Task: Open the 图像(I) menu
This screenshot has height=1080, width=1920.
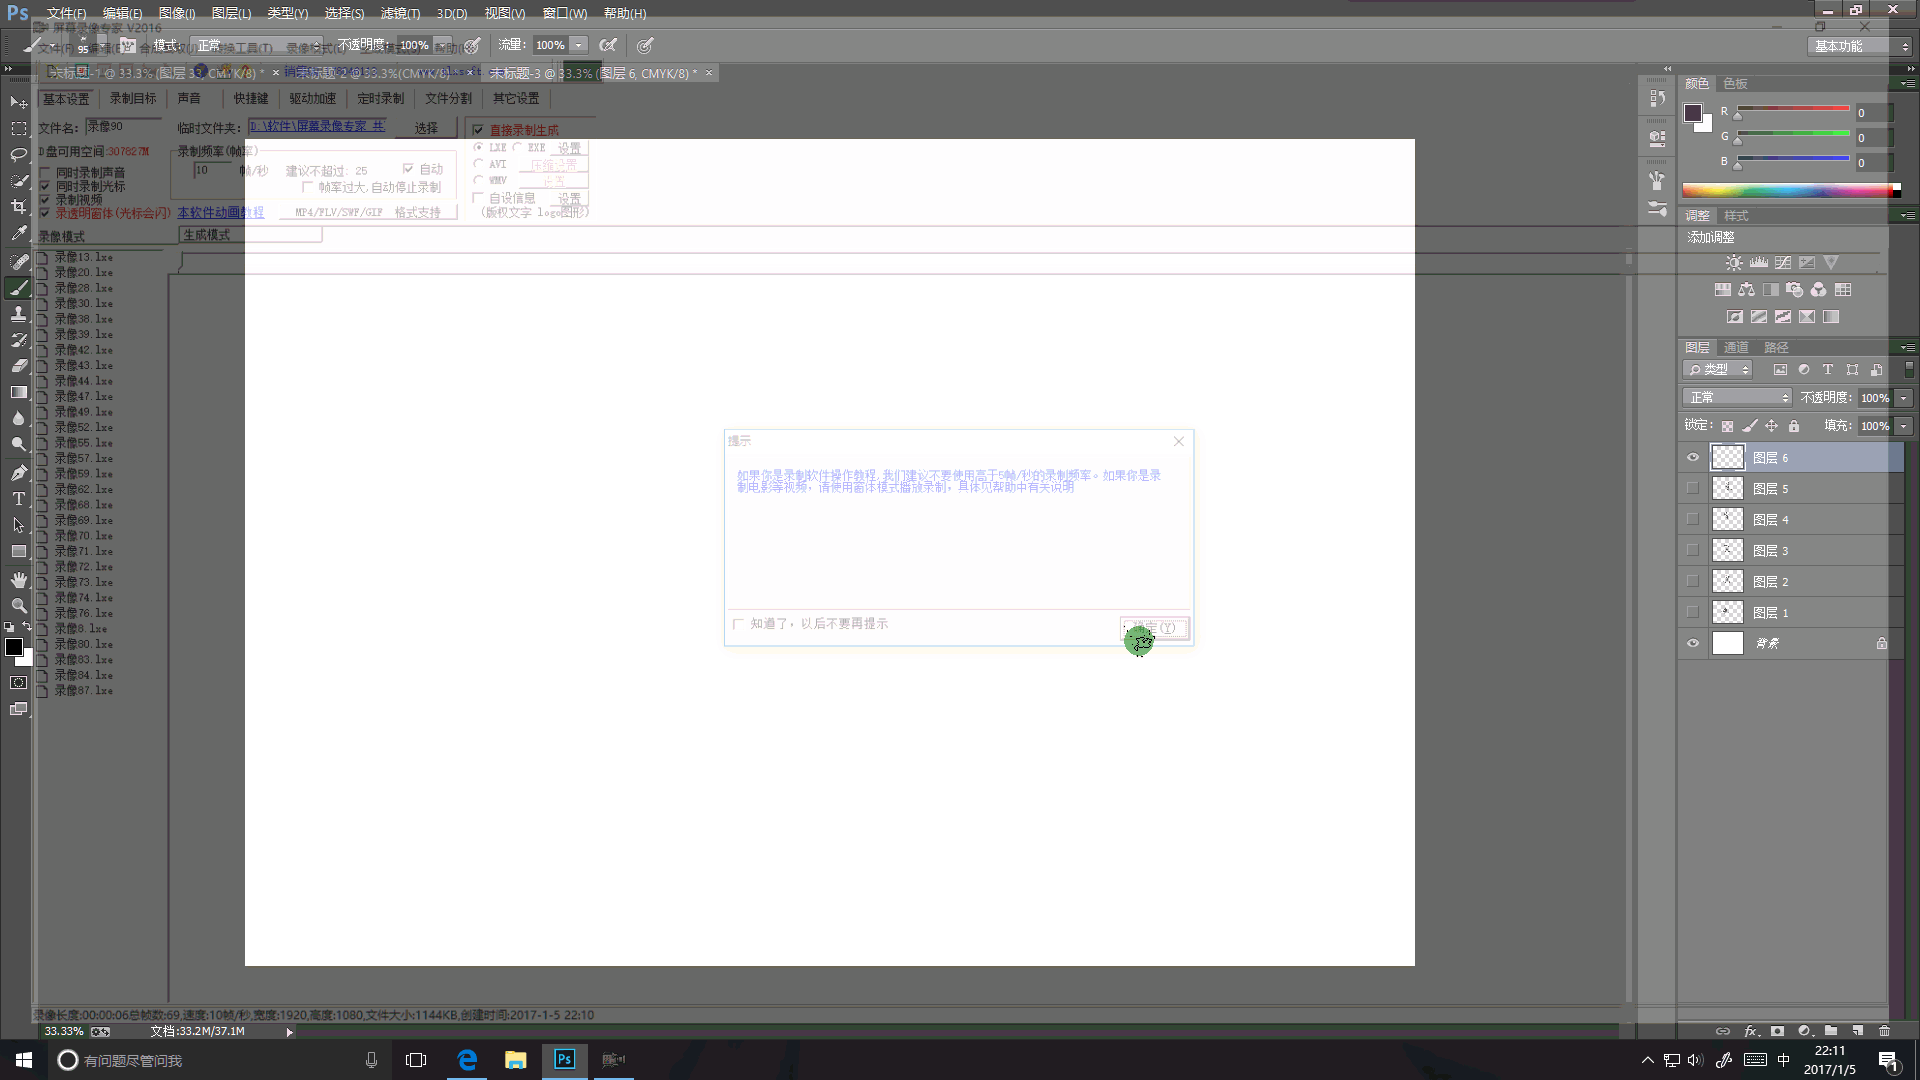Action: pyautogui.click(x=177, y=13)
